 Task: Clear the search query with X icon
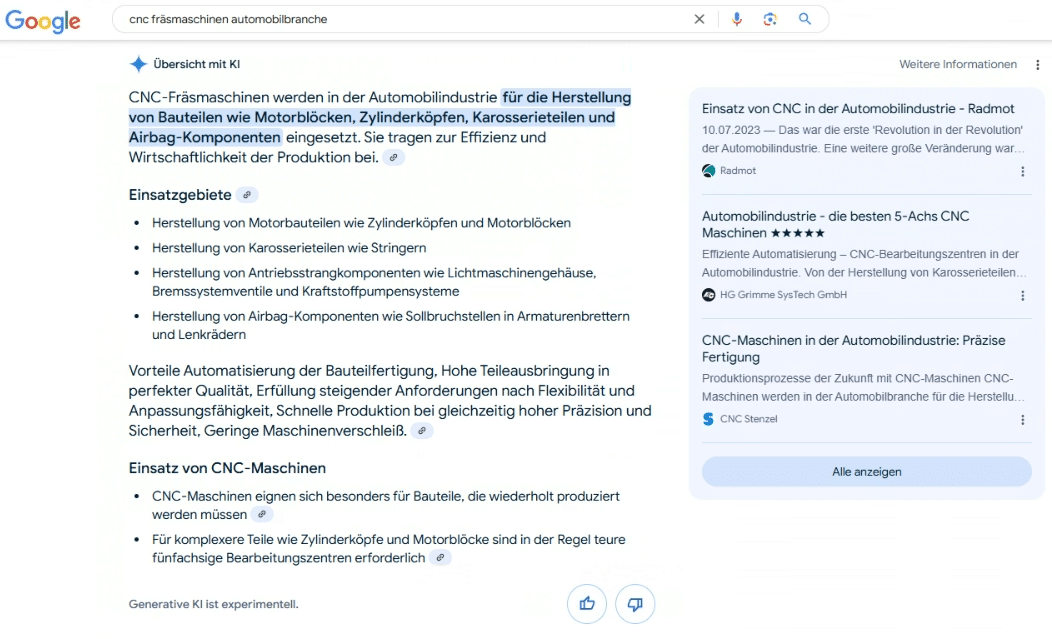pos(699,19)
